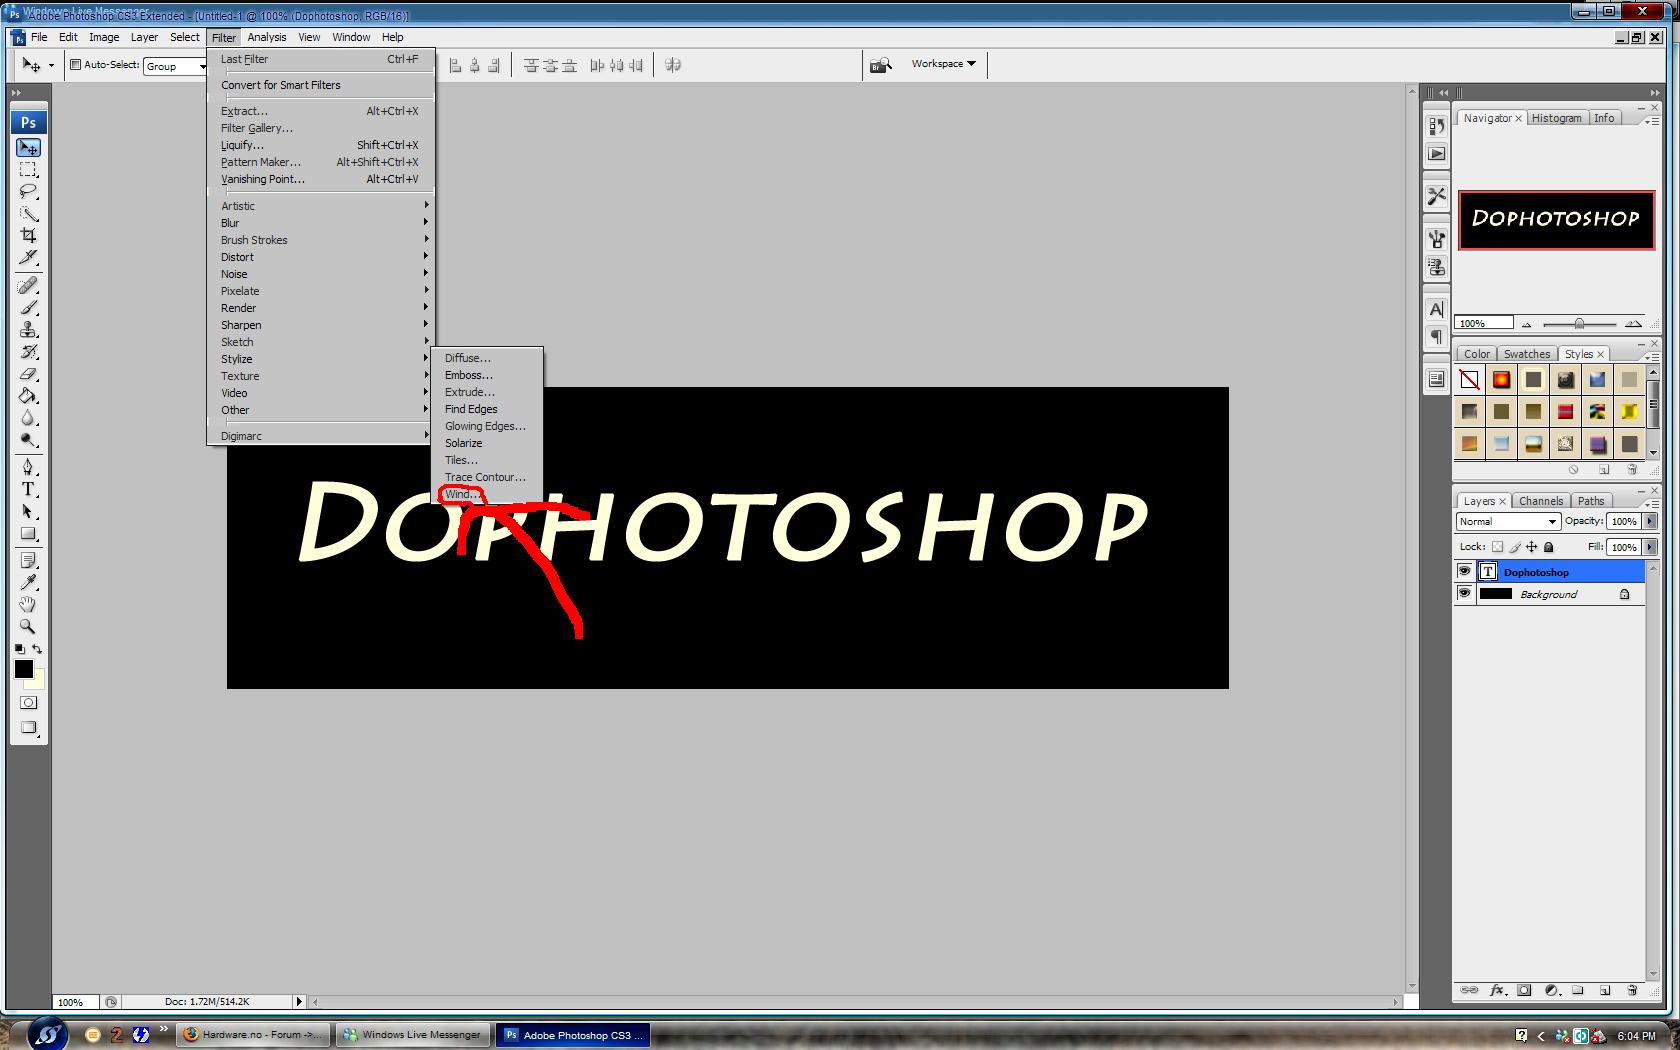The height and width of the screenshot is (1050, 1680).
Task: Click the Windows Start button
Action: pyautogui.click(x=46, y=1034)
